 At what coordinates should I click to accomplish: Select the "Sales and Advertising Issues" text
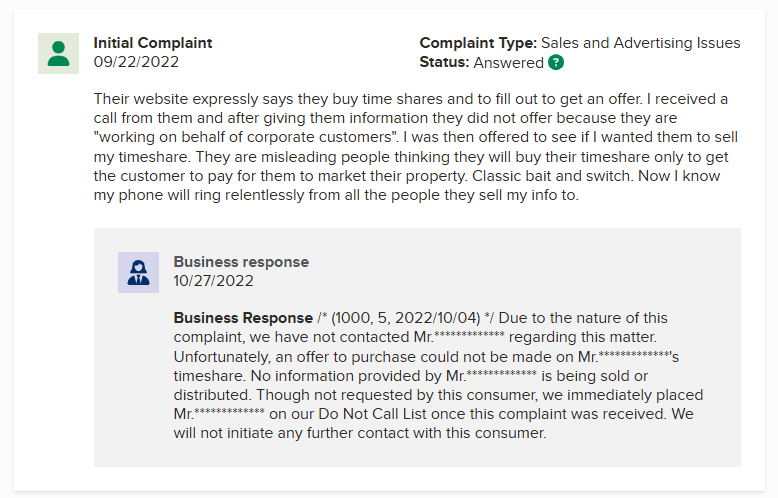[x=640, y=43]
